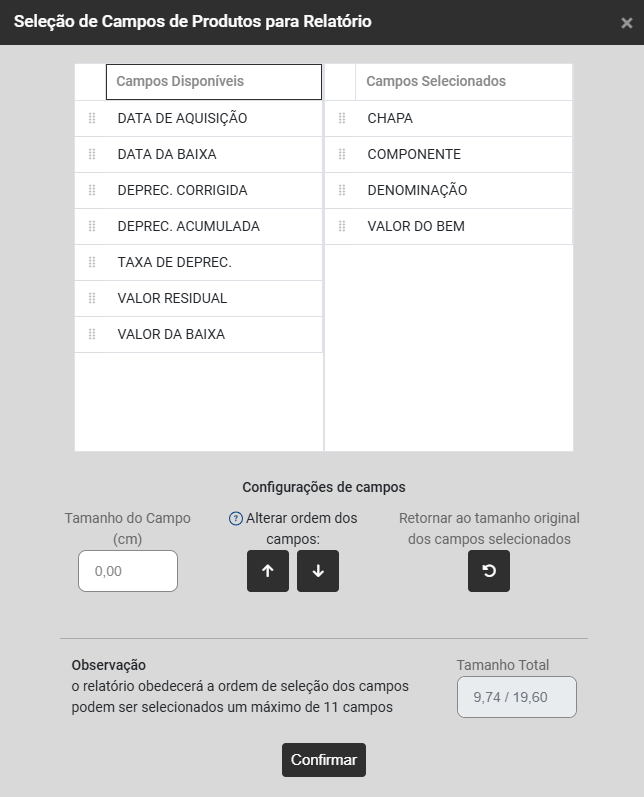Select DEPREC. CORRIGIDA in available fields
This screenshot has height=797, width=644.
tap(182, 190)
